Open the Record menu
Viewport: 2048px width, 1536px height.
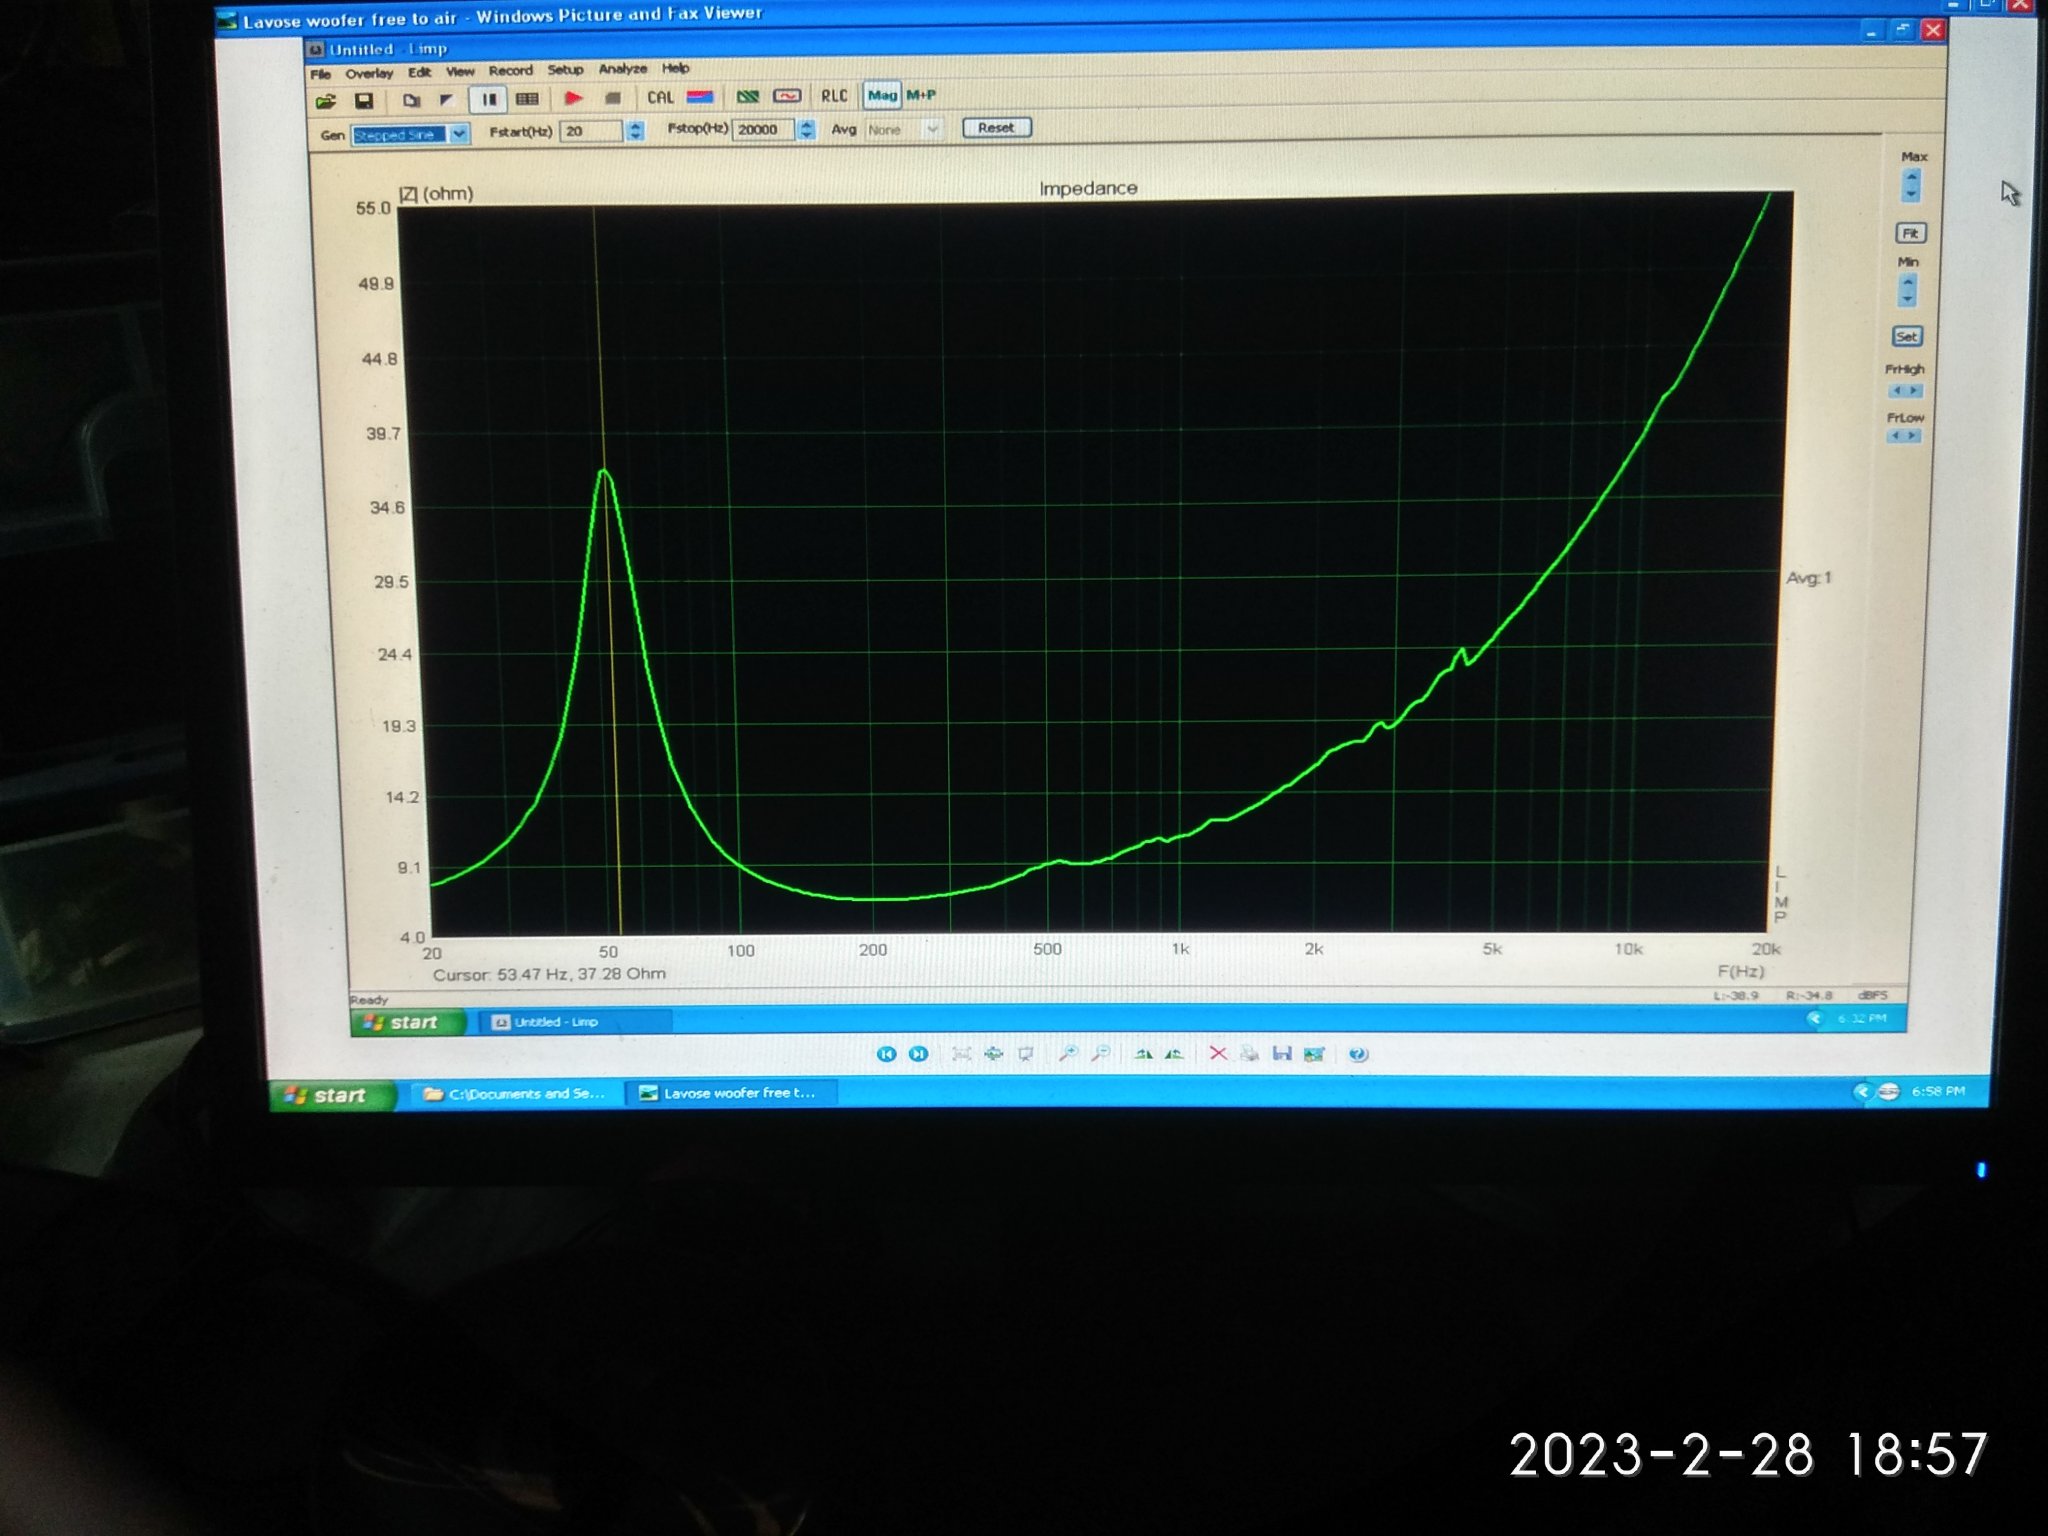pos(510,70)
